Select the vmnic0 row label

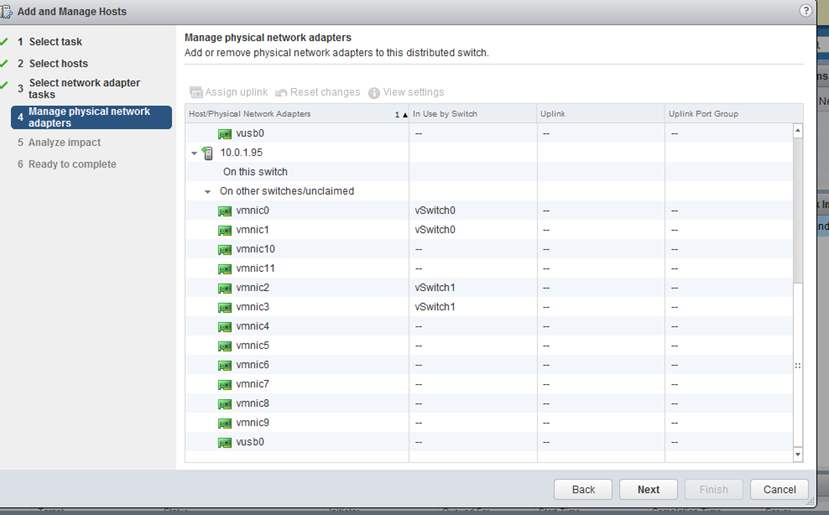point(252,210)
